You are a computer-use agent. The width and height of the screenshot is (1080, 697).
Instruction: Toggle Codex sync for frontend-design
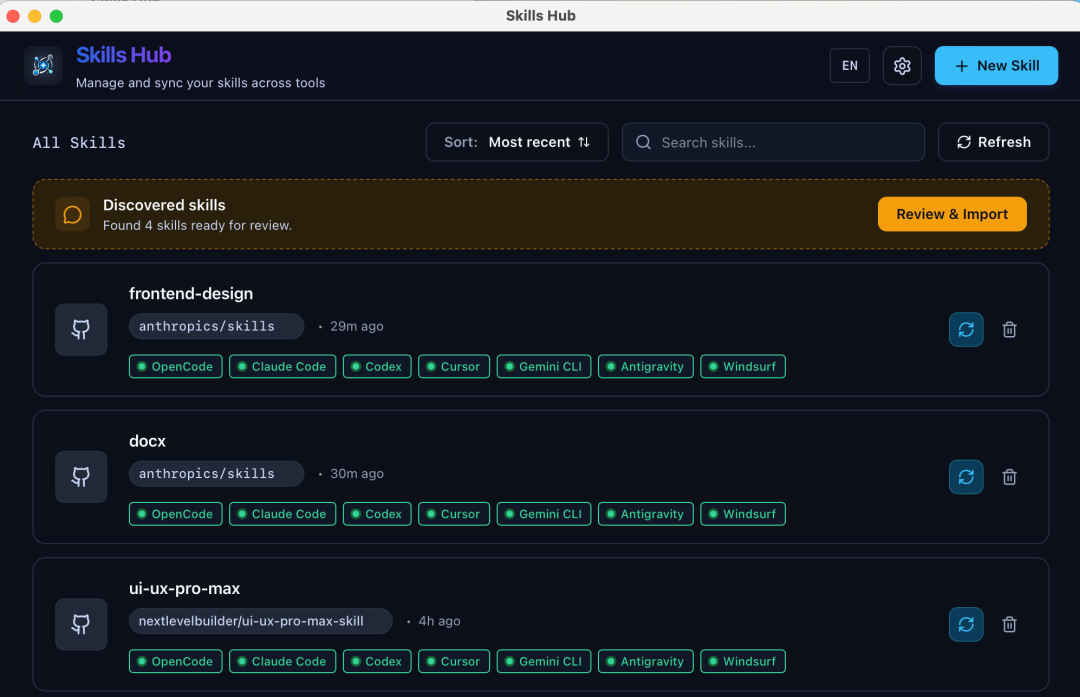[377, 366]
